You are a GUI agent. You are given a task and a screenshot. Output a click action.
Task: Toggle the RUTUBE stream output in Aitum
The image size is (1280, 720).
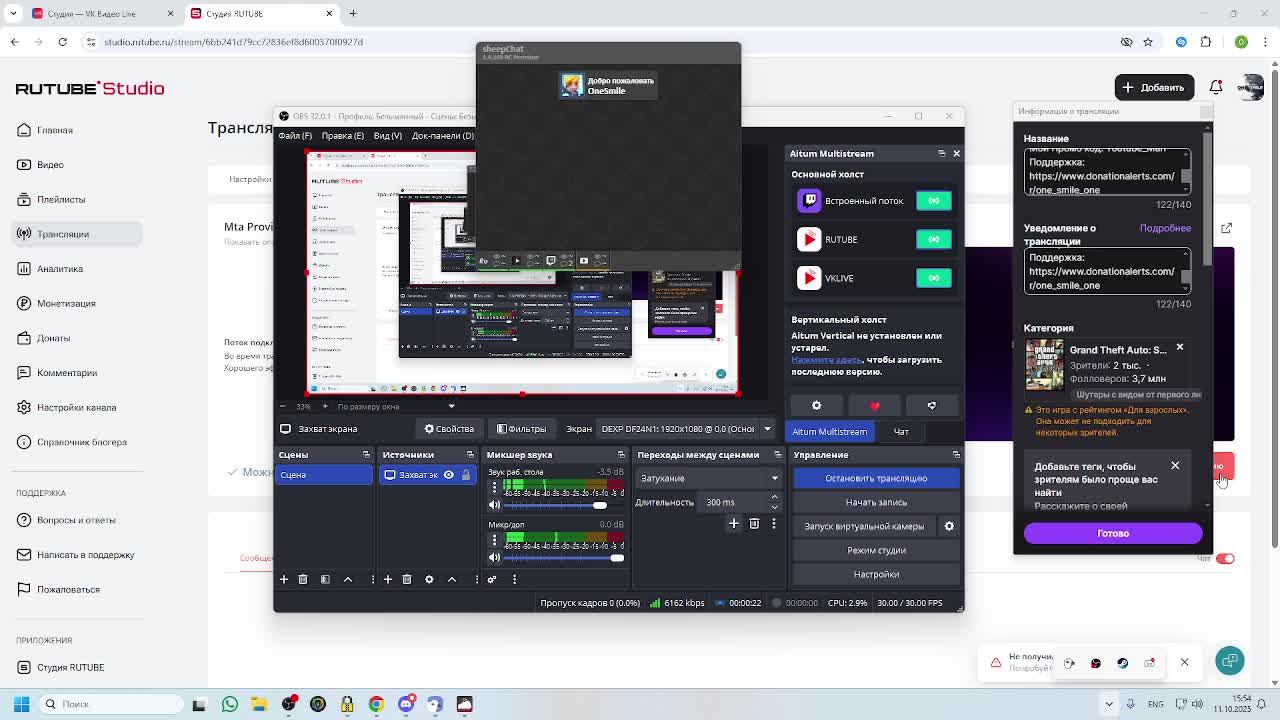click(934, 240)
